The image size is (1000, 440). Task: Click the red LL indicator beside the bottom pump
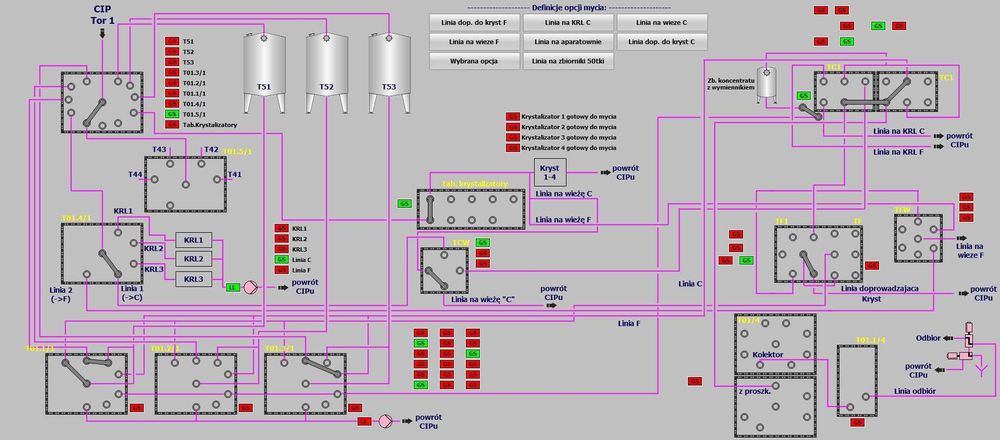point(364,421)
